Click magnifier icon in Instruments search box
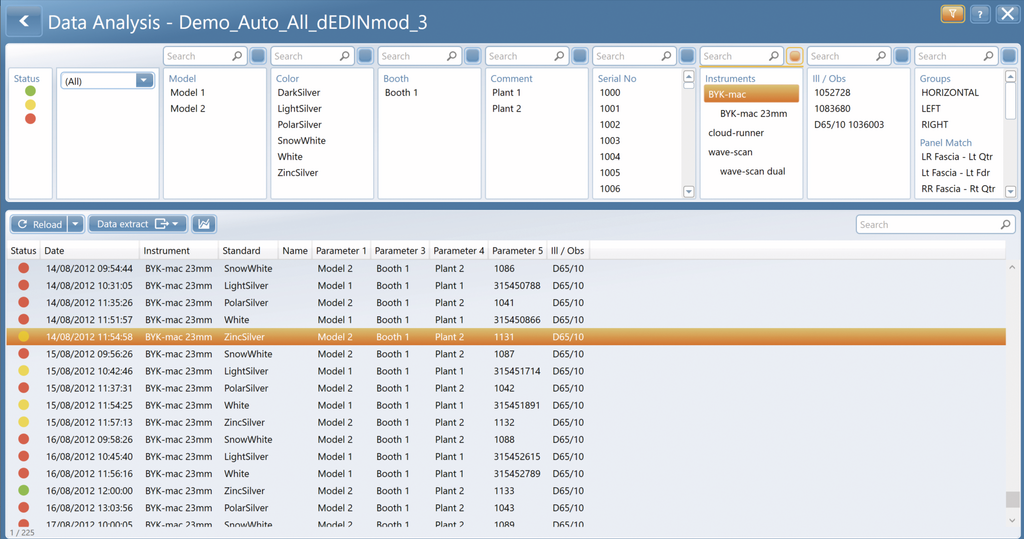The width and height of the screenshot is (1024, 539). click(x=773, y=56)
